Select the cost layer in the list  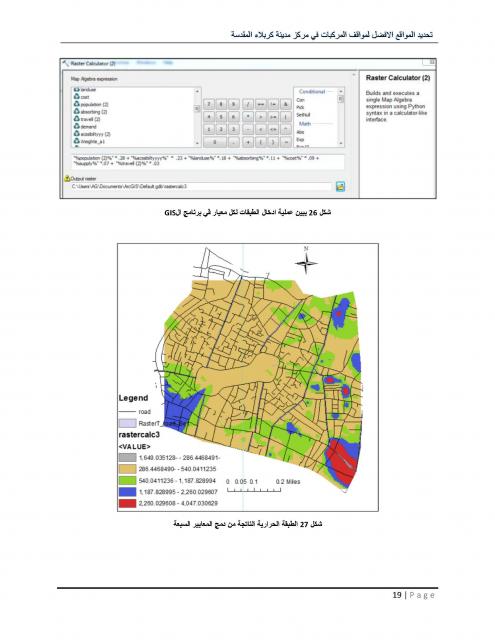point(85,97)
